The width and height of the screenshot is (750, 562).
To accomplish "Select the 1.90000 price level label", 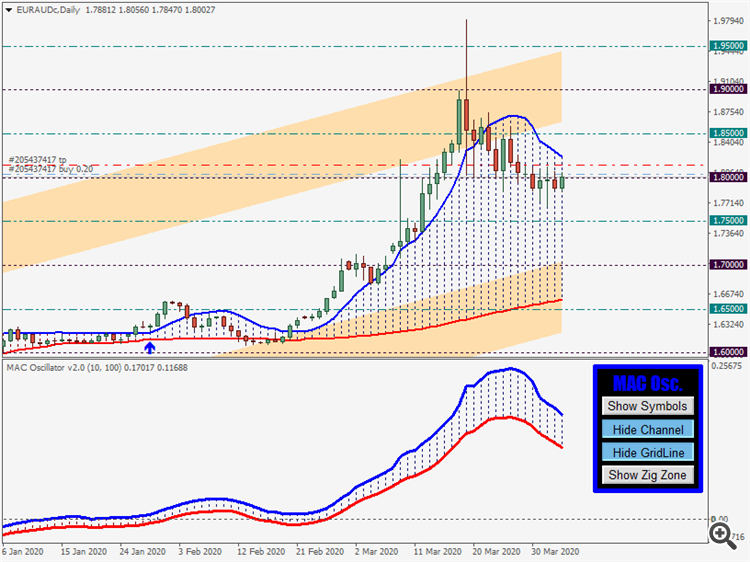I will (728, 89).
